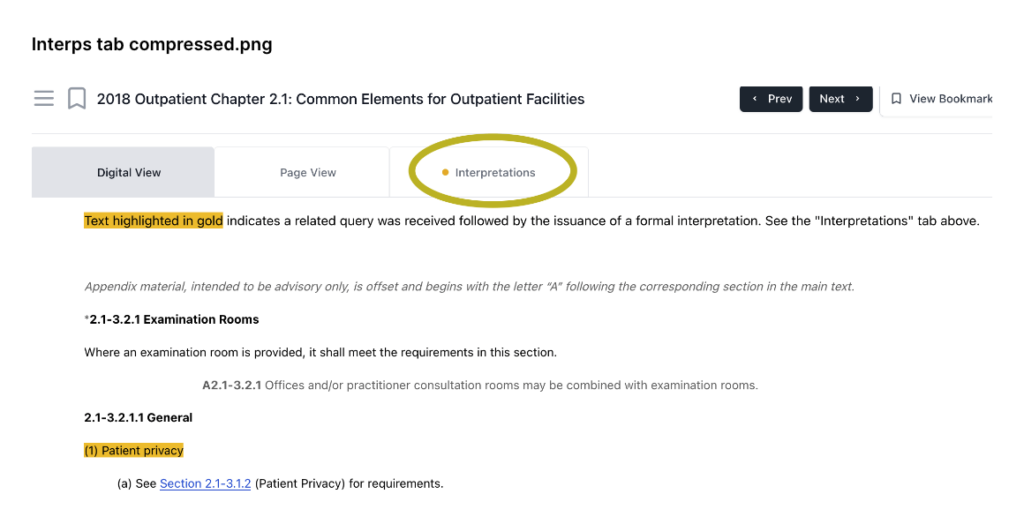Click the highlighted (1) Patient privacy text
Viewport: 1024px width, 524px height.
[x=134, y=451]
